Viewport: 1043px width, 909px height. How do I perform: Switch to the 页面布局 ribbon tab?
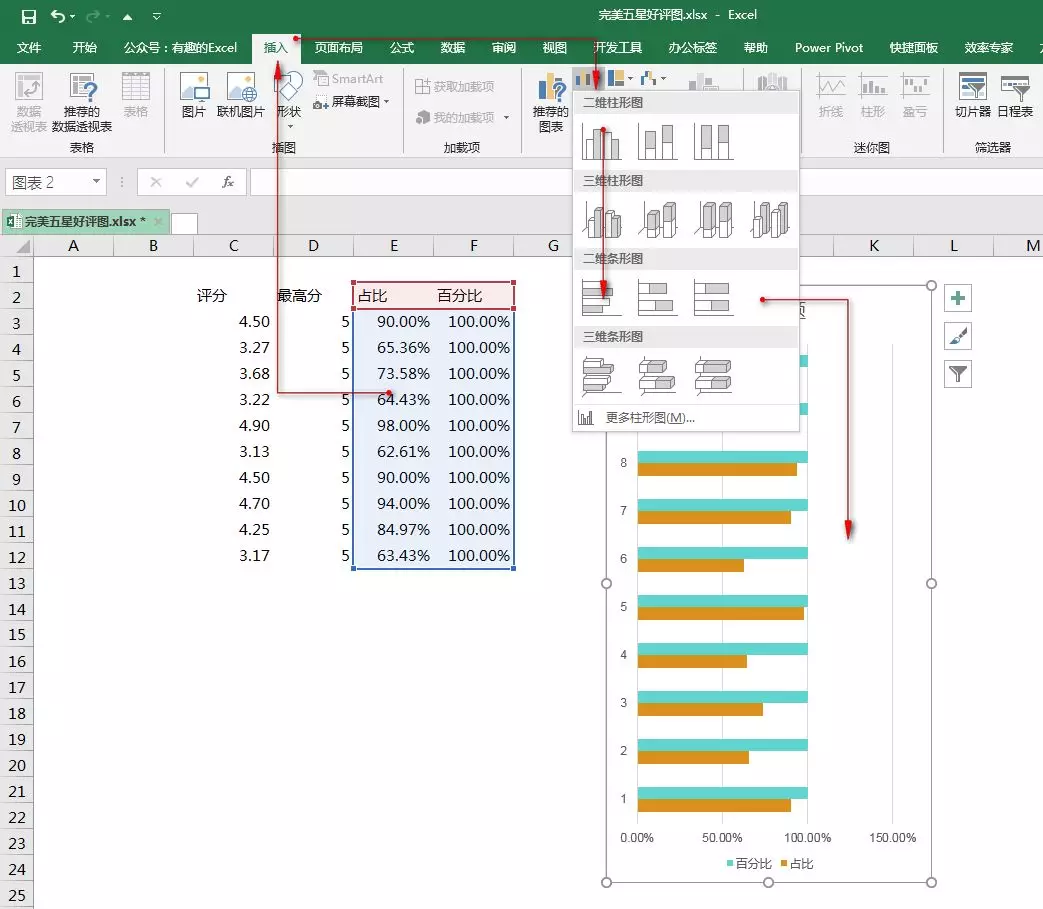click(x=338, y=48)
